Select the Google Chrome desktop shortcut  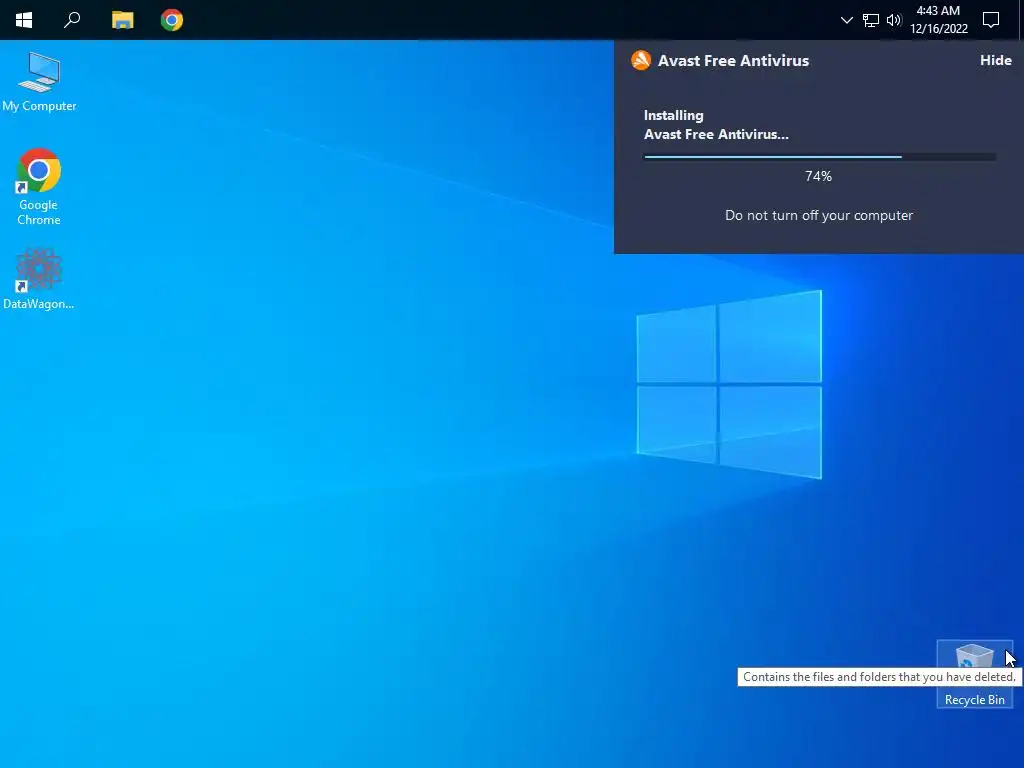39,187
